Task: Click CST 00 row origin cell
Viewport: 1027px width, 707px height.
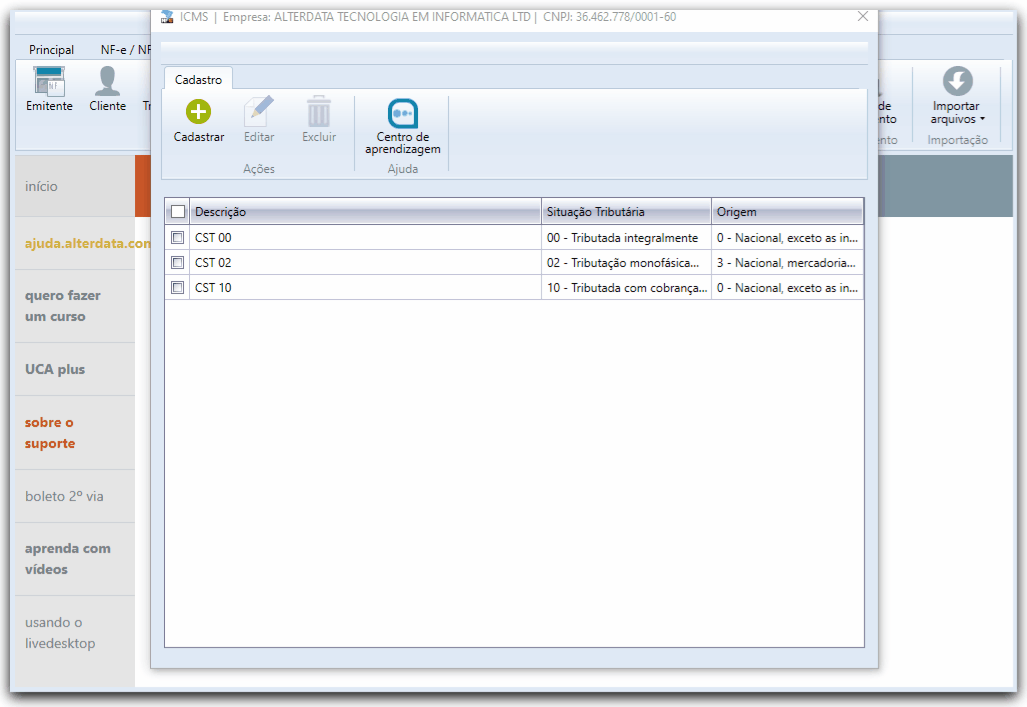Action: click(x=787, y=237)
